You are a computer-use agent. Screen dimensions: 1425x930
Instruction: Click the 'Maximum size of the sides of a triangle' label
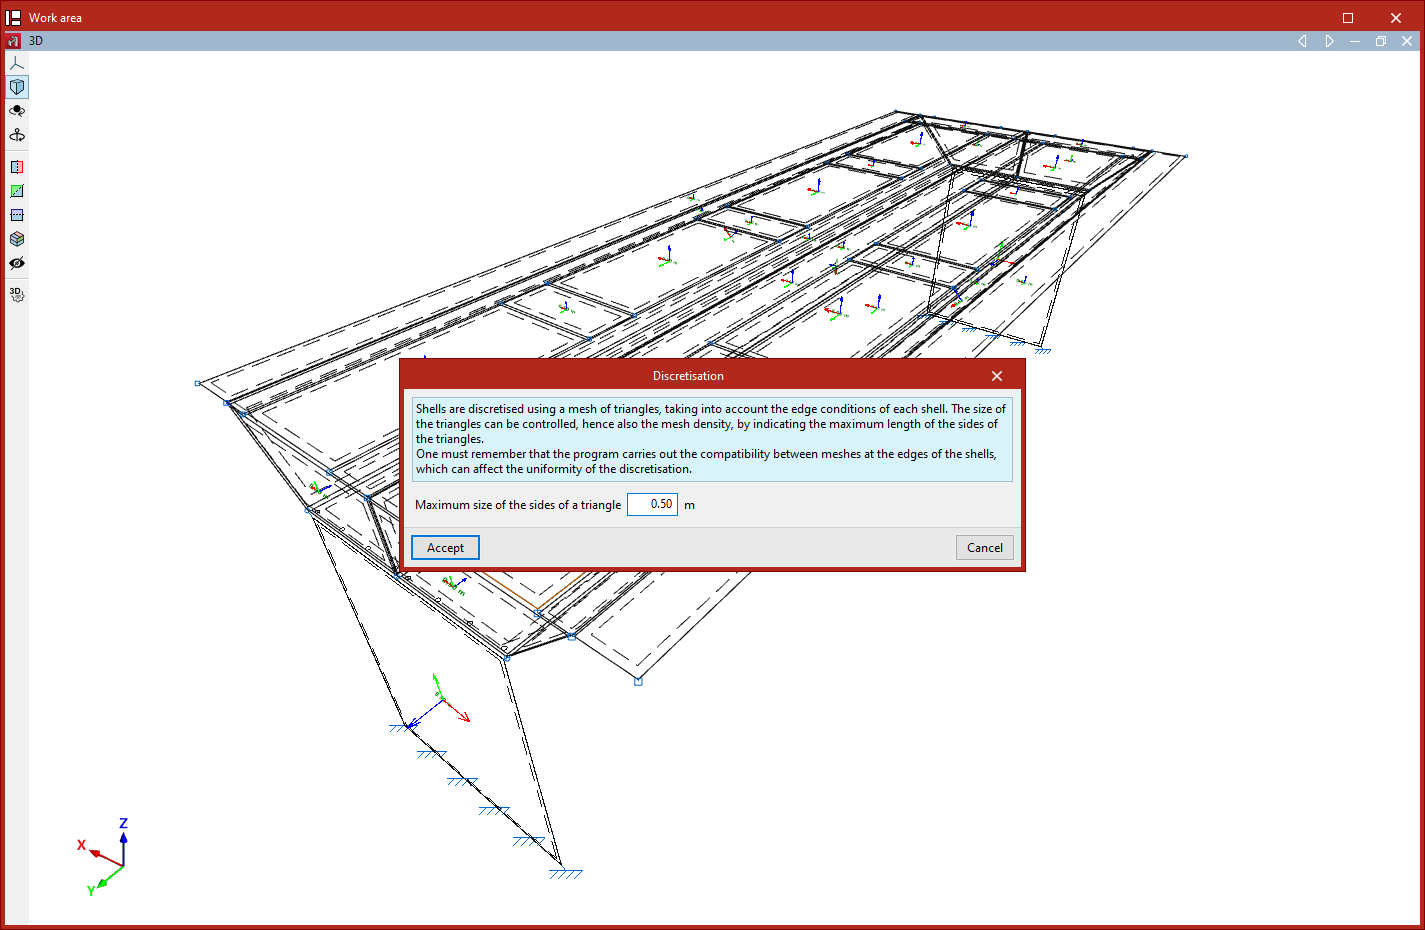click(518, 505)
